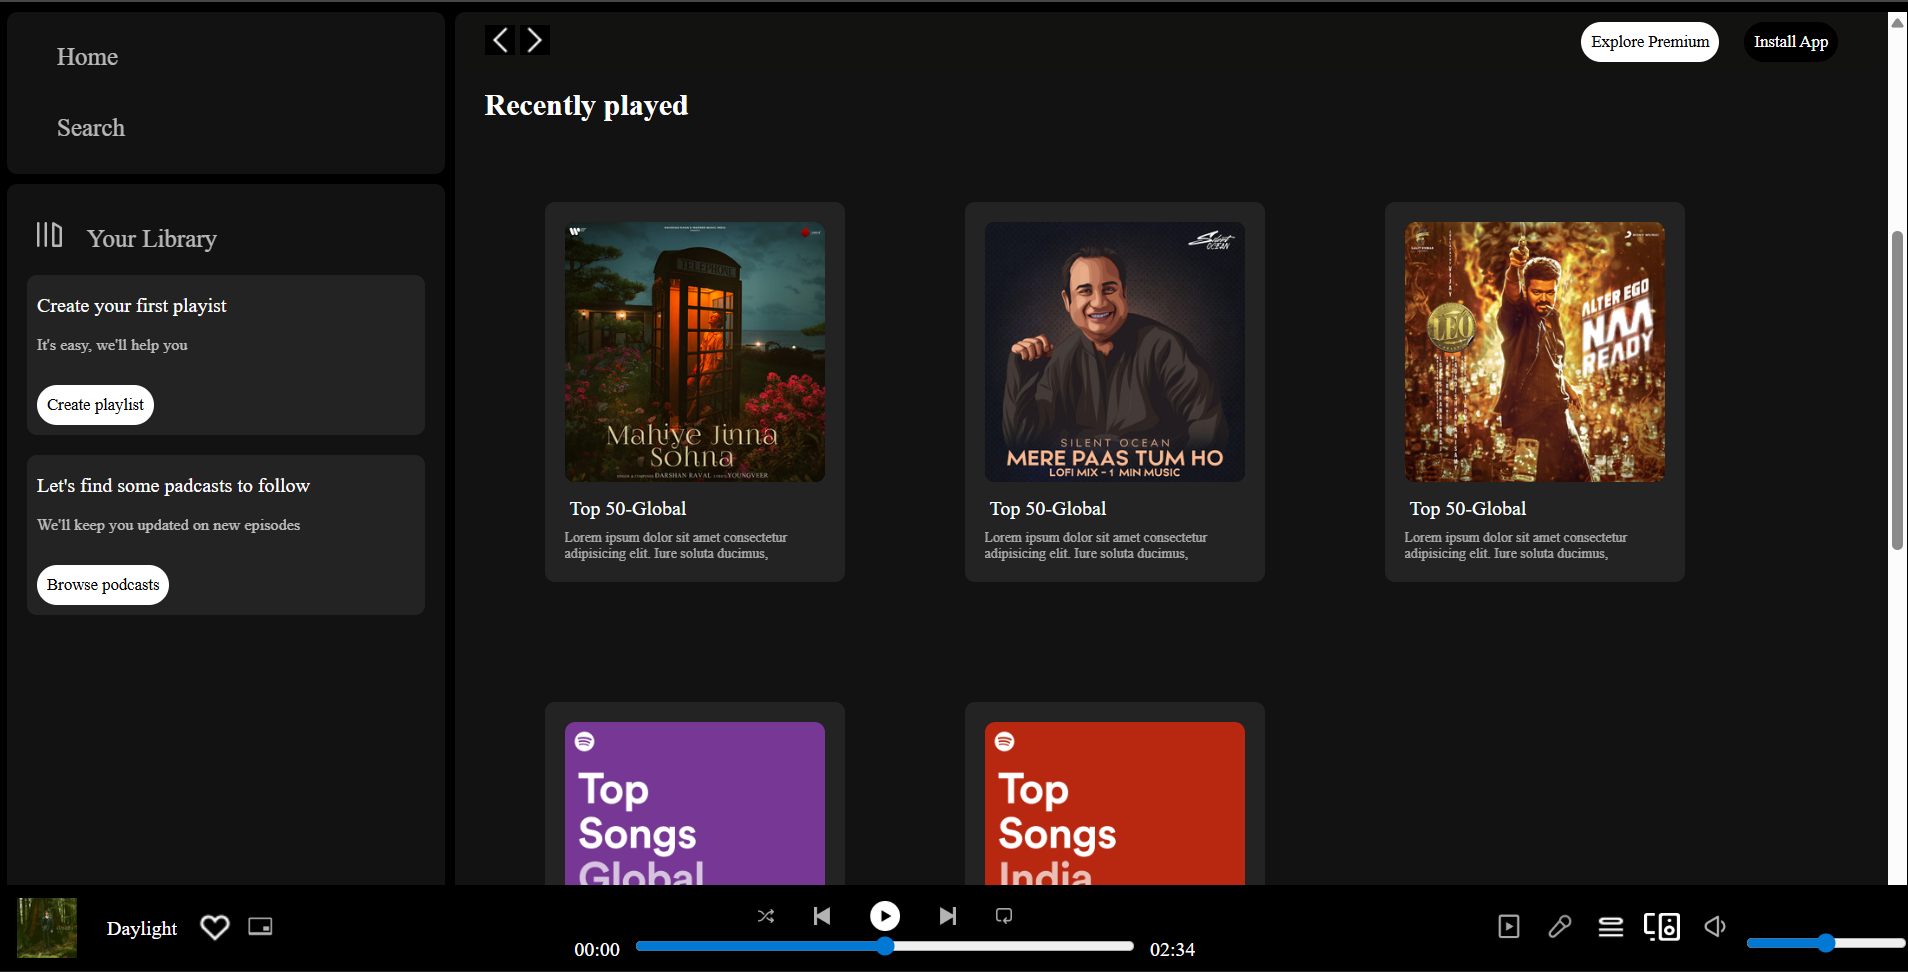Image resolution: width=1908 pixels, height=972 pixels.
Task: Open the play queue
Action: pos(1610,927)
